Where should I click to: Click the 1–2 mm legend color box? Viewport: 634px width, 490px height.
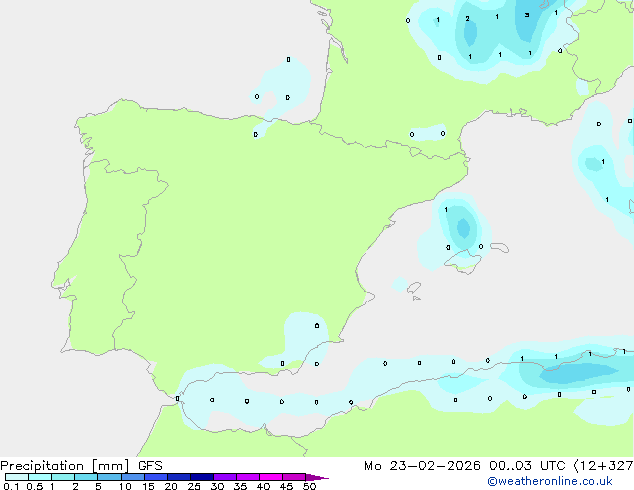coord(63,477)
